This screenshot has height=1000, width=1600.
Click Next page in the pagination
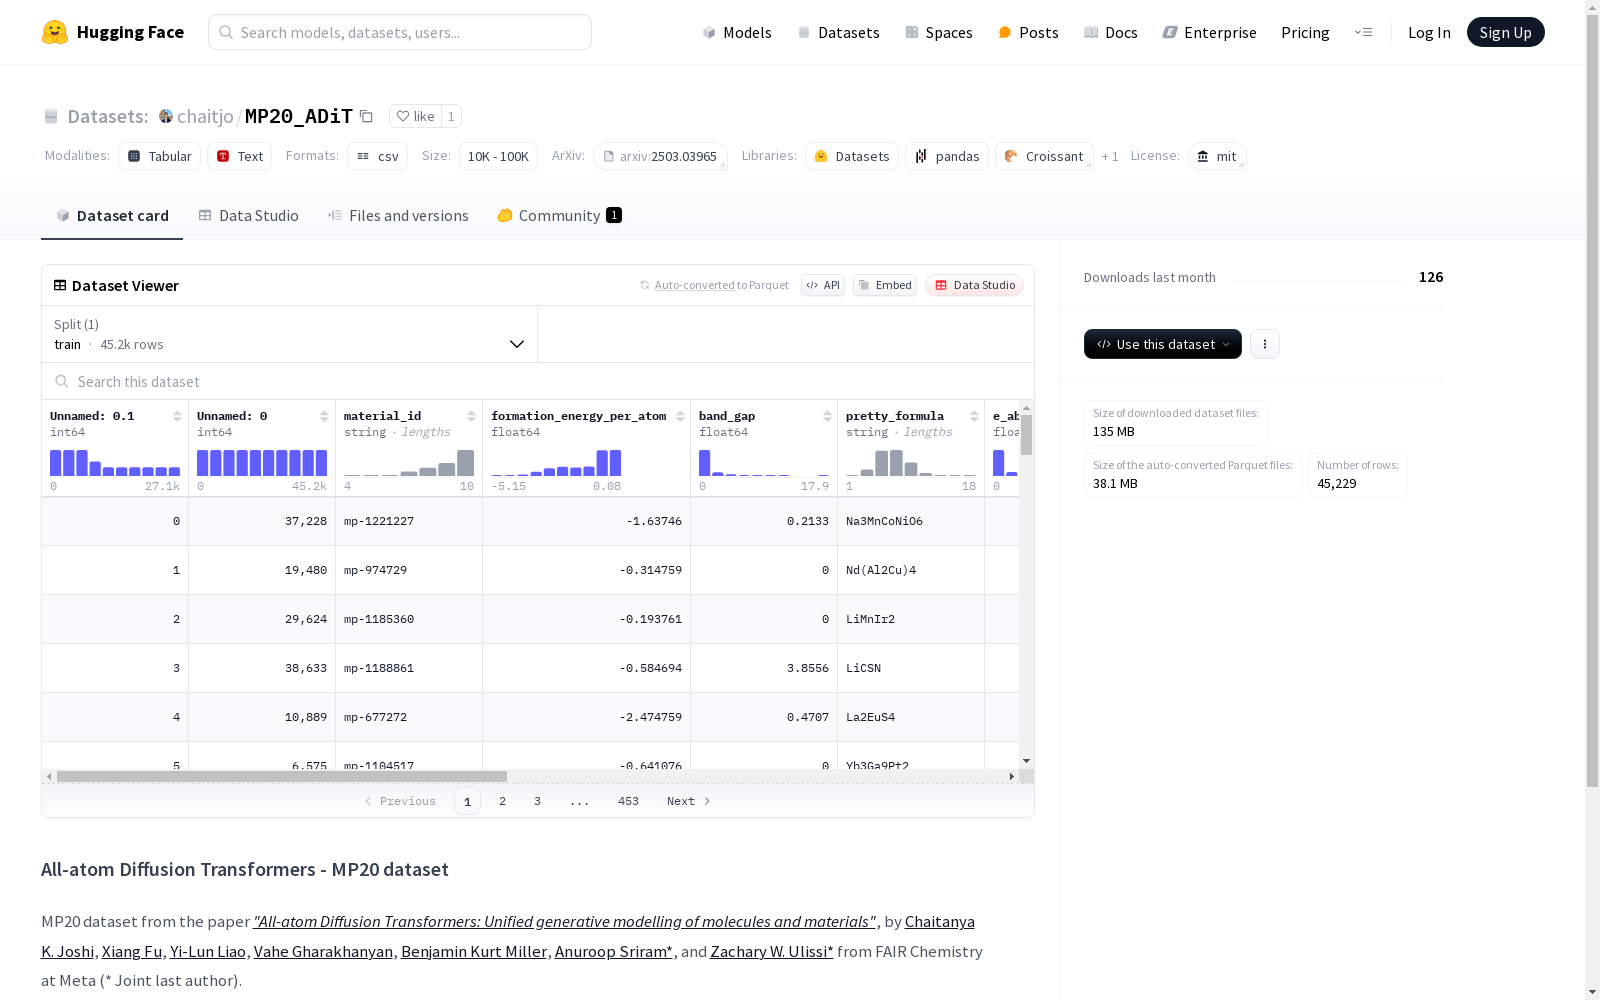click(x=688, y=801)
